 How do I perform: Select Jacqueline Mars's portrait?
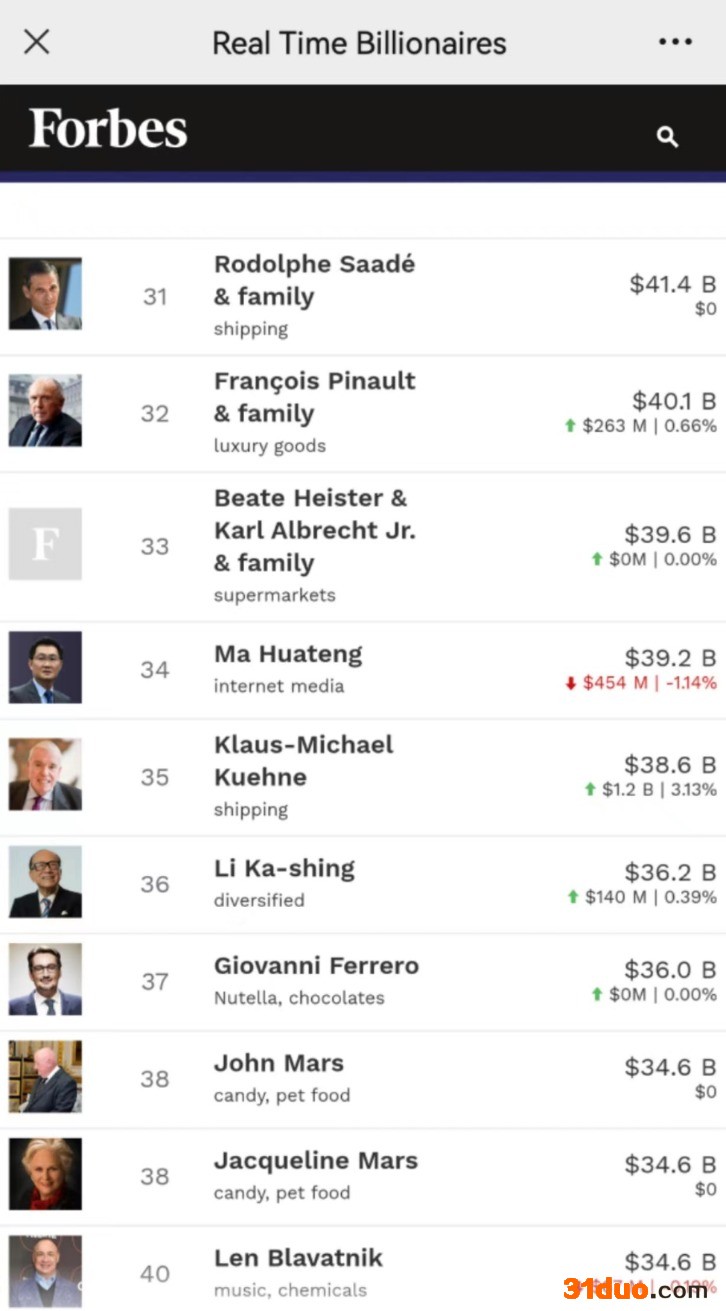(x=45, y=1174)
